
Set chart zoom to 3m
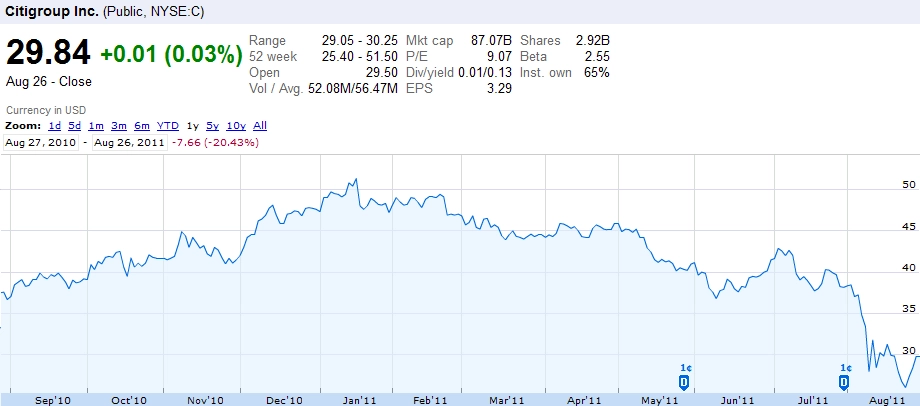pyautogui.click(x=119, y=126)
